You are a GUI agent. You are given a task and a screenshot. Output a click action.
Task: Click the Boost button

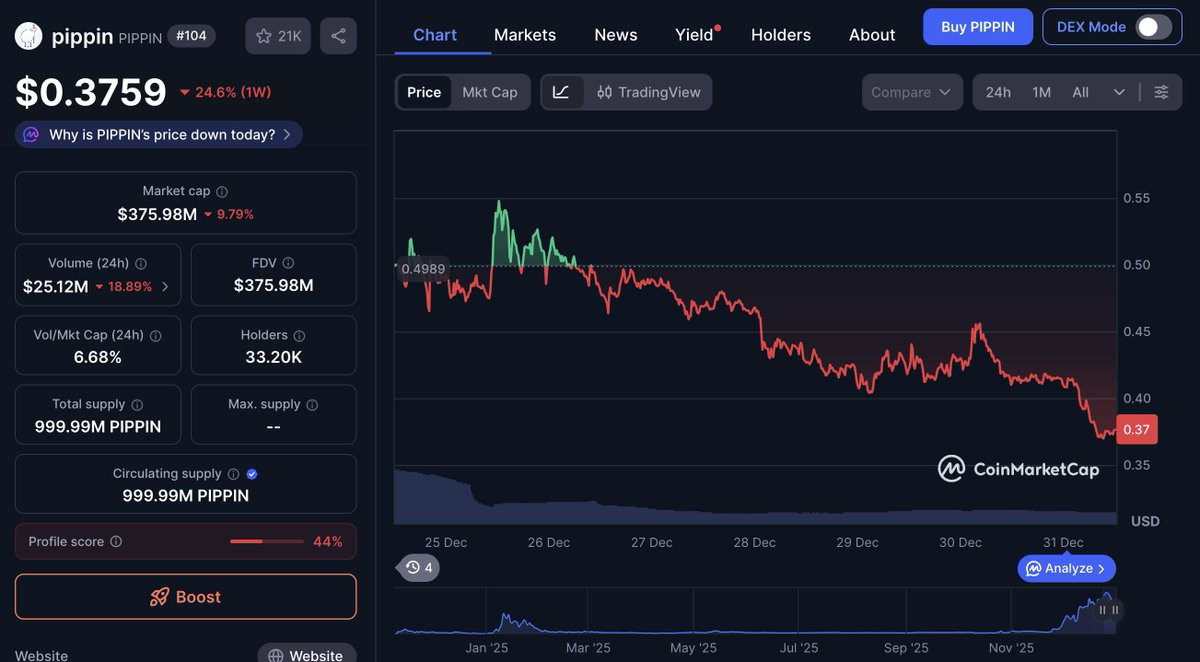(186, 597)
